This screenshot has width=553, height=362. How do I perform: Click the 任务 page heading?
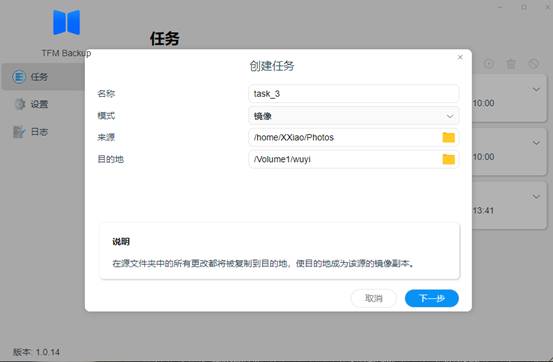(165, 38)
